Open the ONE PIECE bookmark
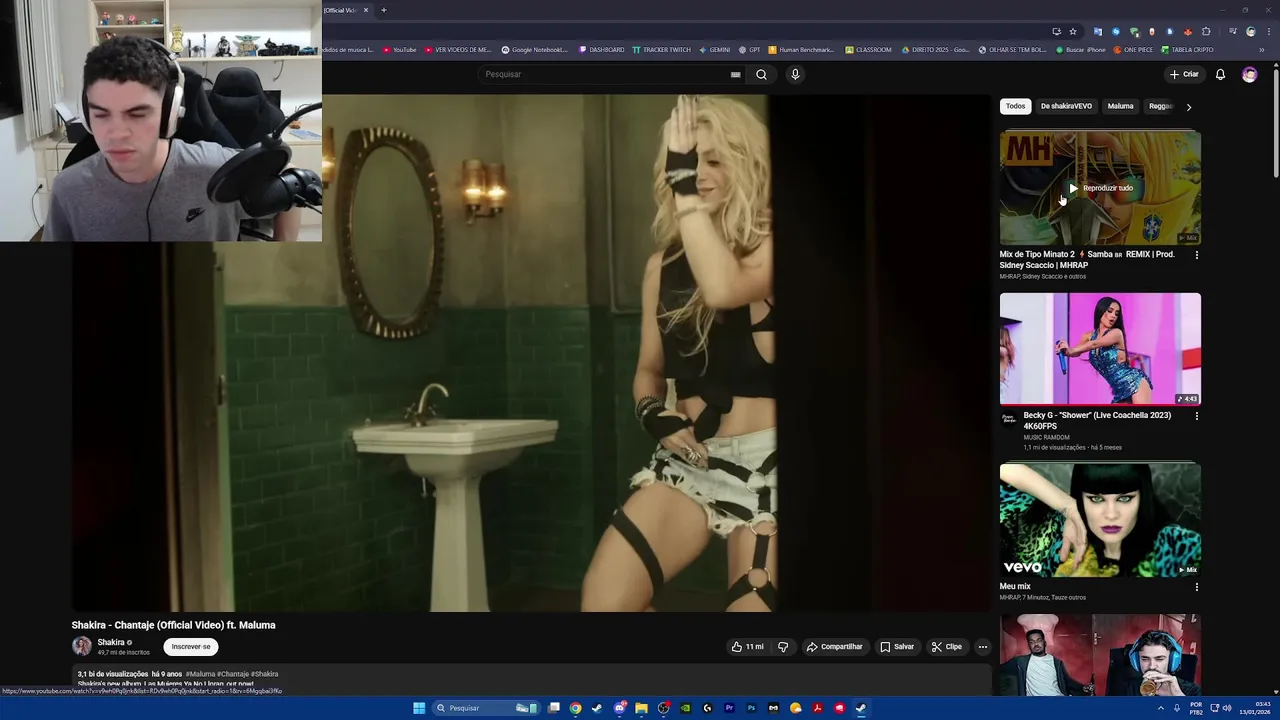Viewport: 1280px width, 720px height. (x=1133, y=49)
